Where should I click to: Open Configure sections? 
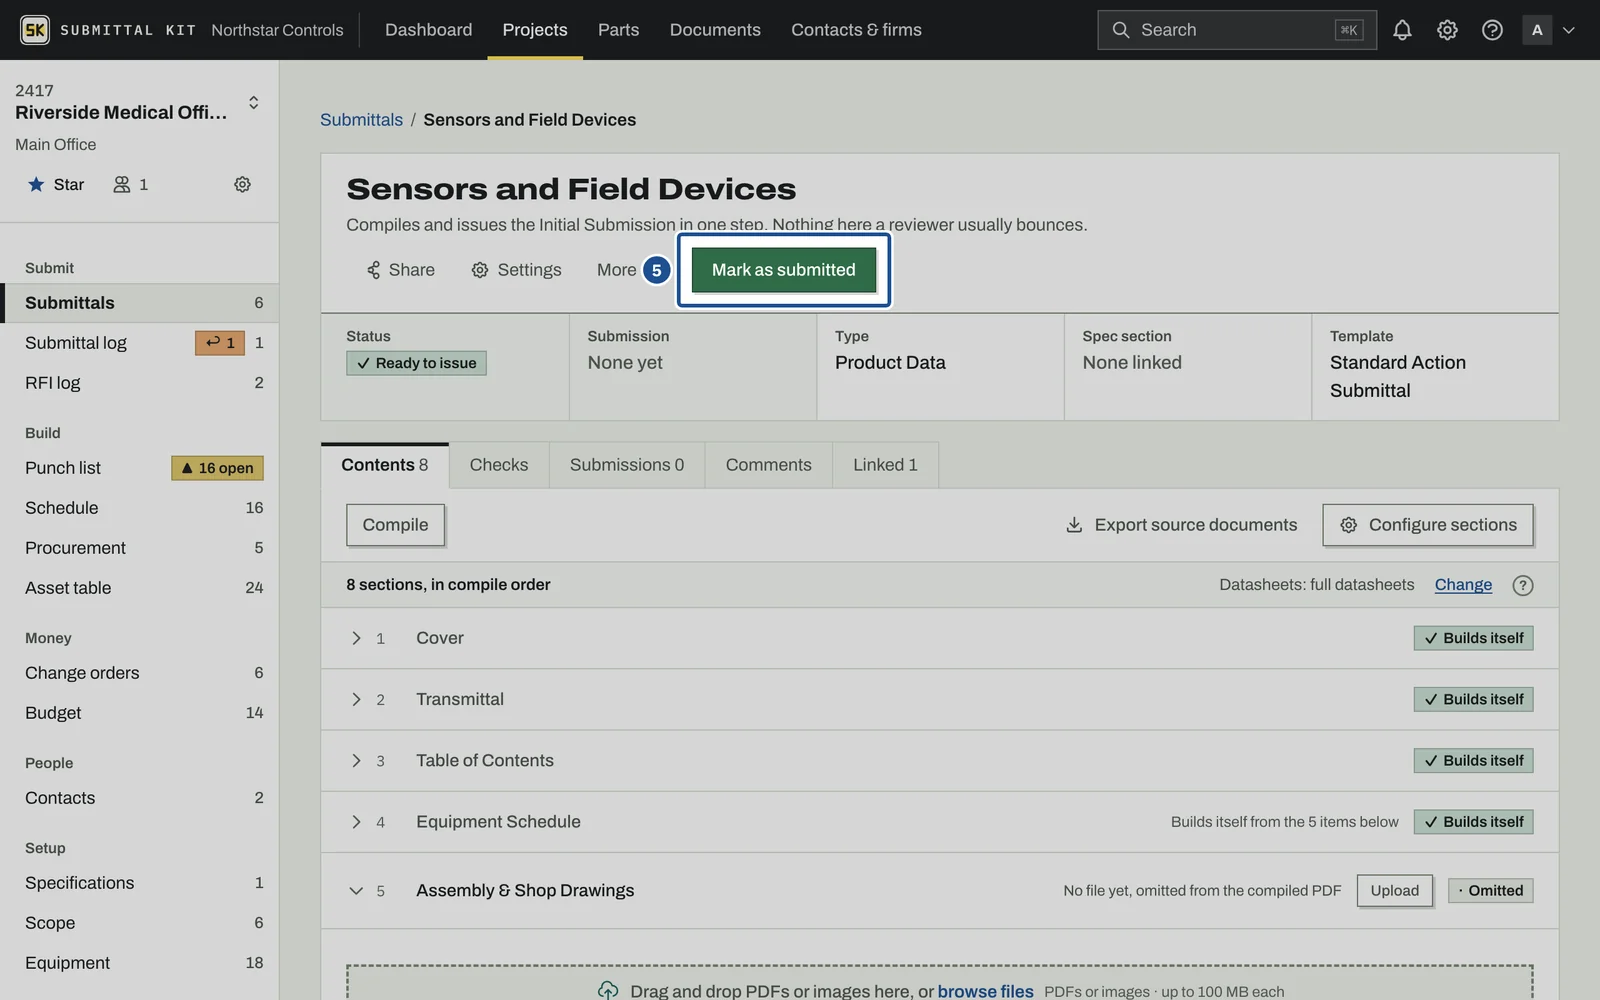pos(1428,525)
